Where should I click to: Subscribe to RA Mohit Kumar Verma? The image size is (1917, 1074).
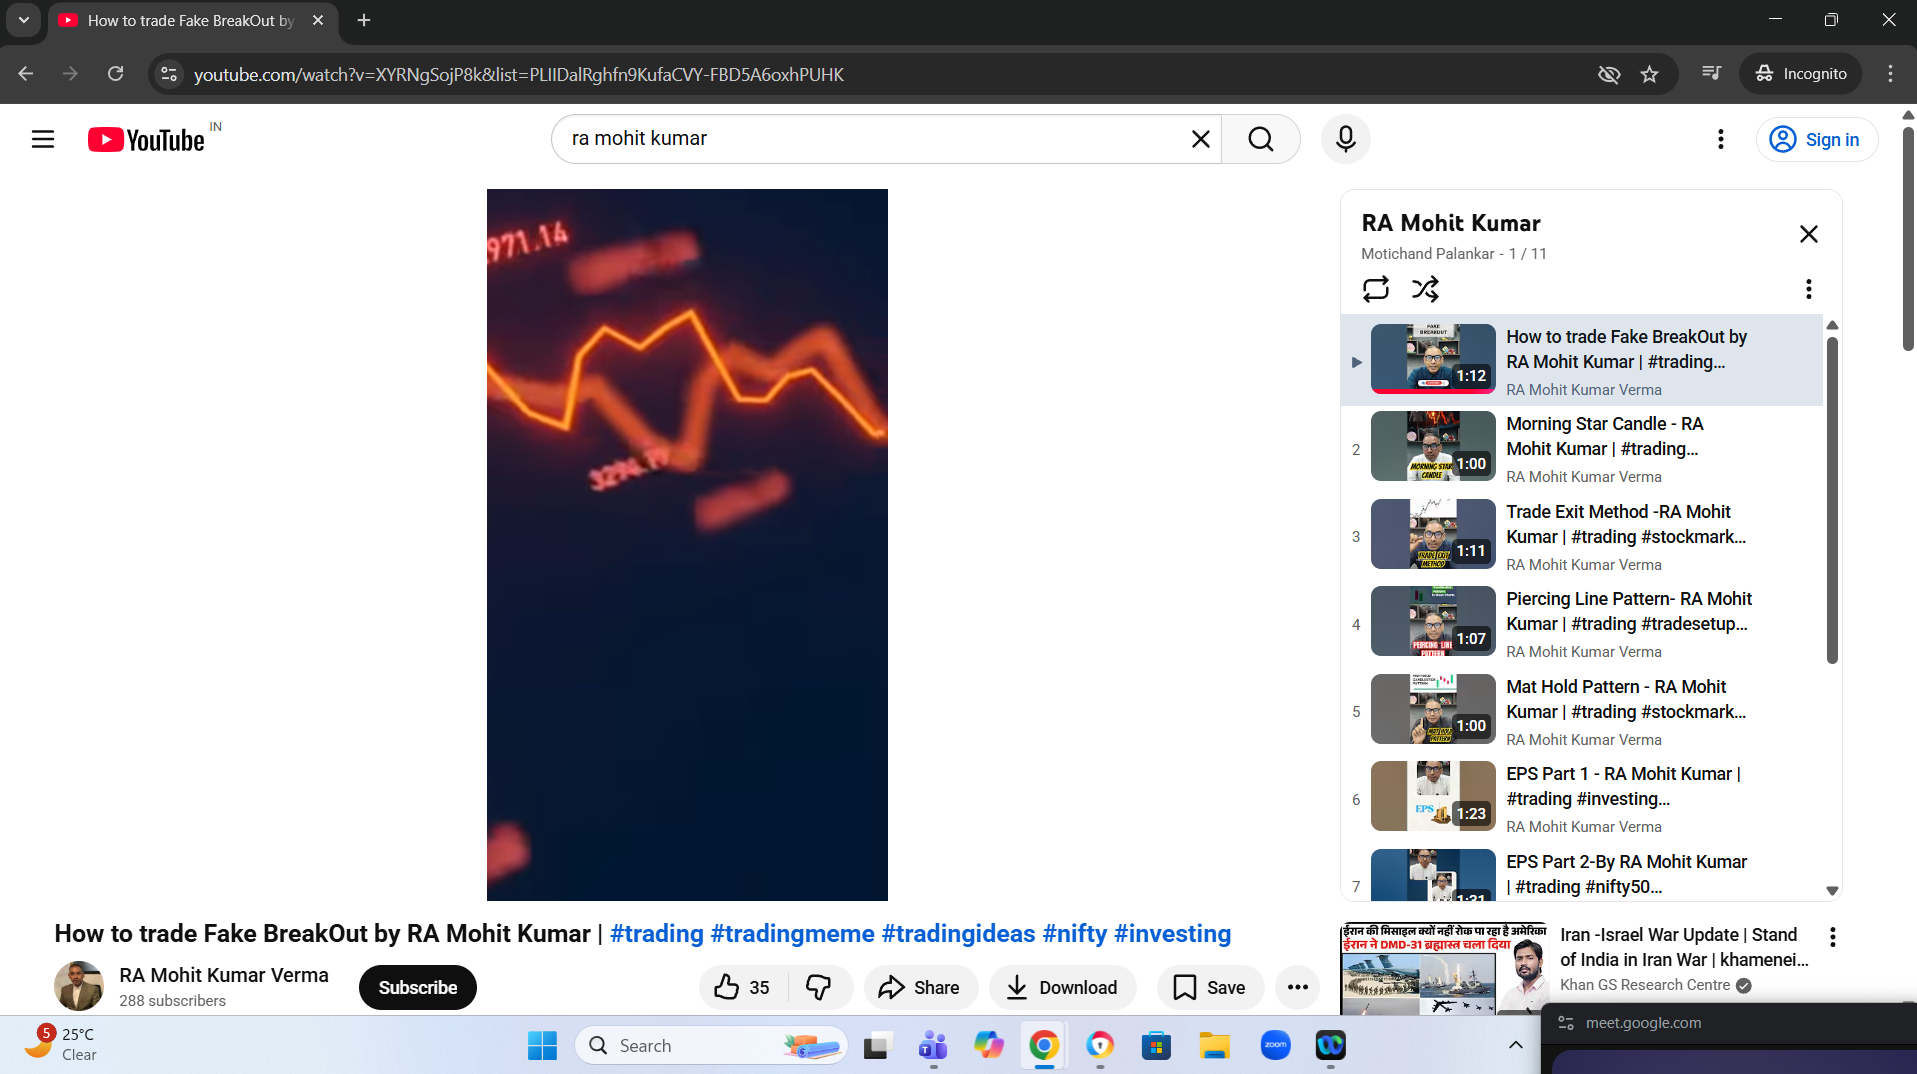[x=417, y=987]
